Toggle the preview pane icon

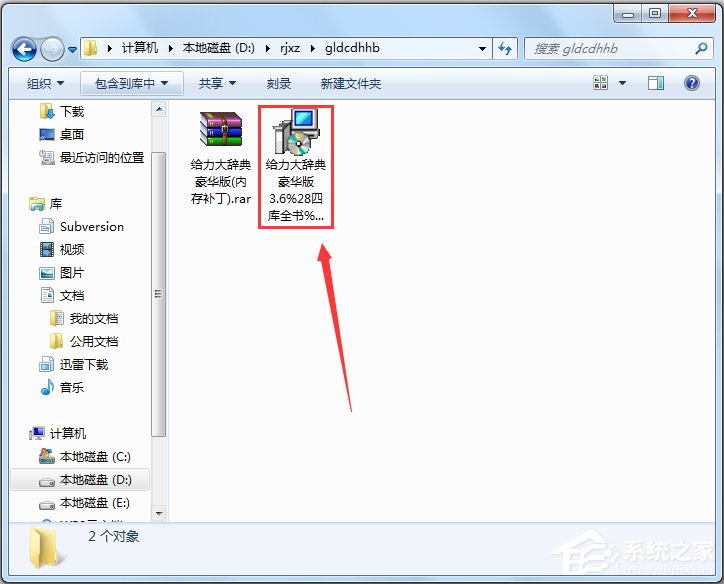click(655, 83)
